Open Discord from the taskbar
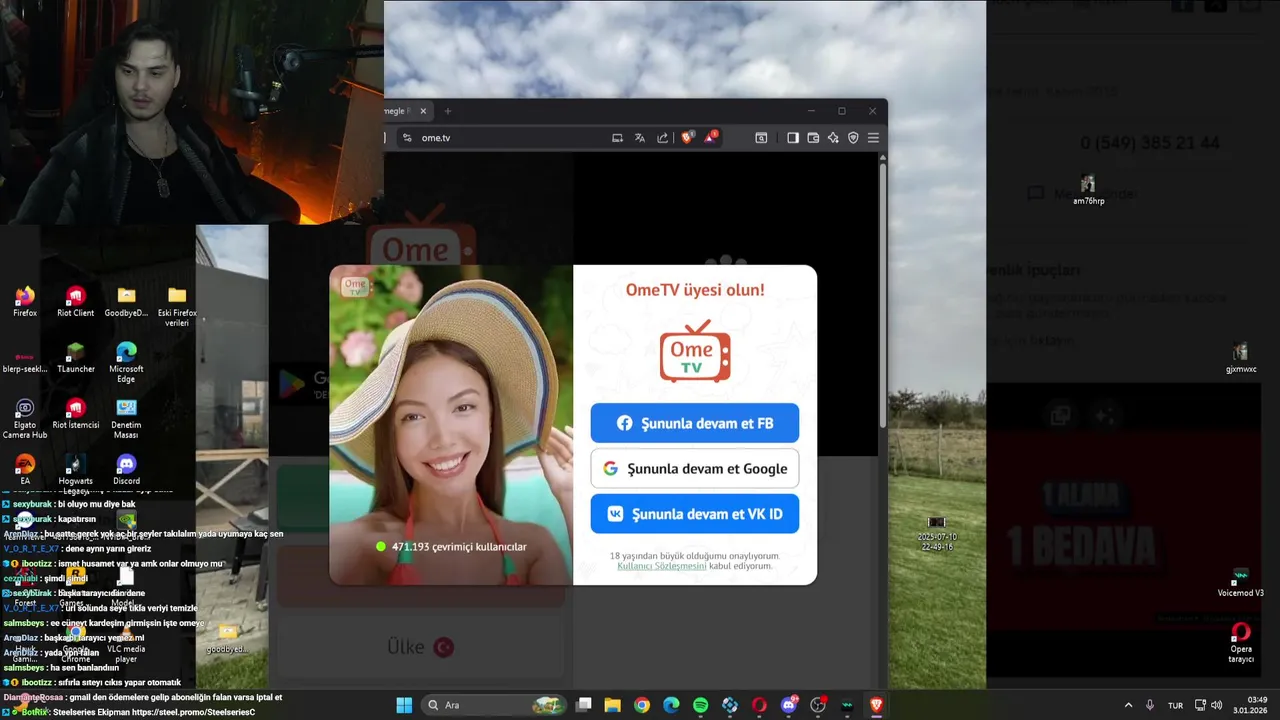Screen dimensions: 1280x720 click(x=789, y=705)
